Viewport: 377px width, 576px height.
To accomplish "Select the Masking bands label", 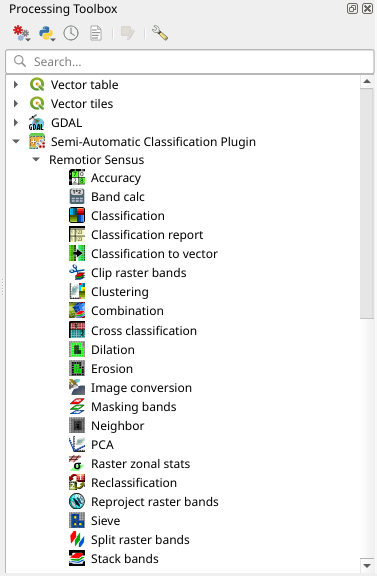I will click(x=134, y=407).
